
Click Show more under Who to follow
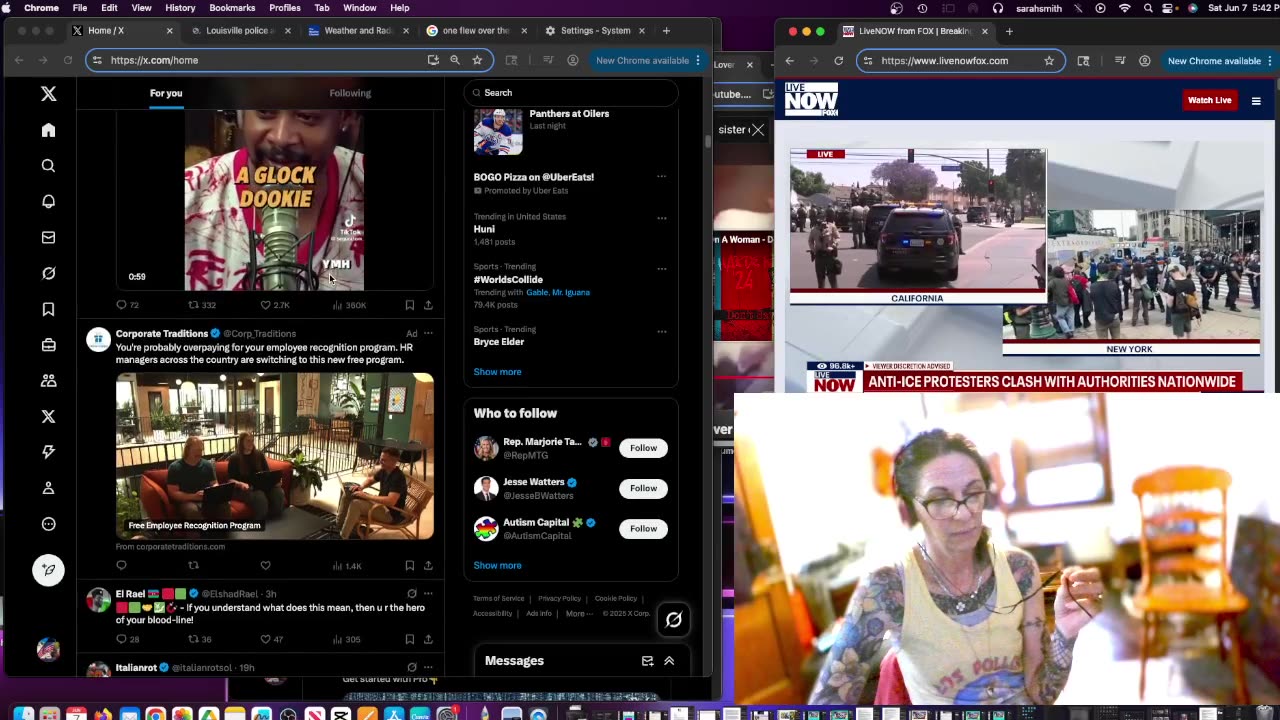[497, 566]
